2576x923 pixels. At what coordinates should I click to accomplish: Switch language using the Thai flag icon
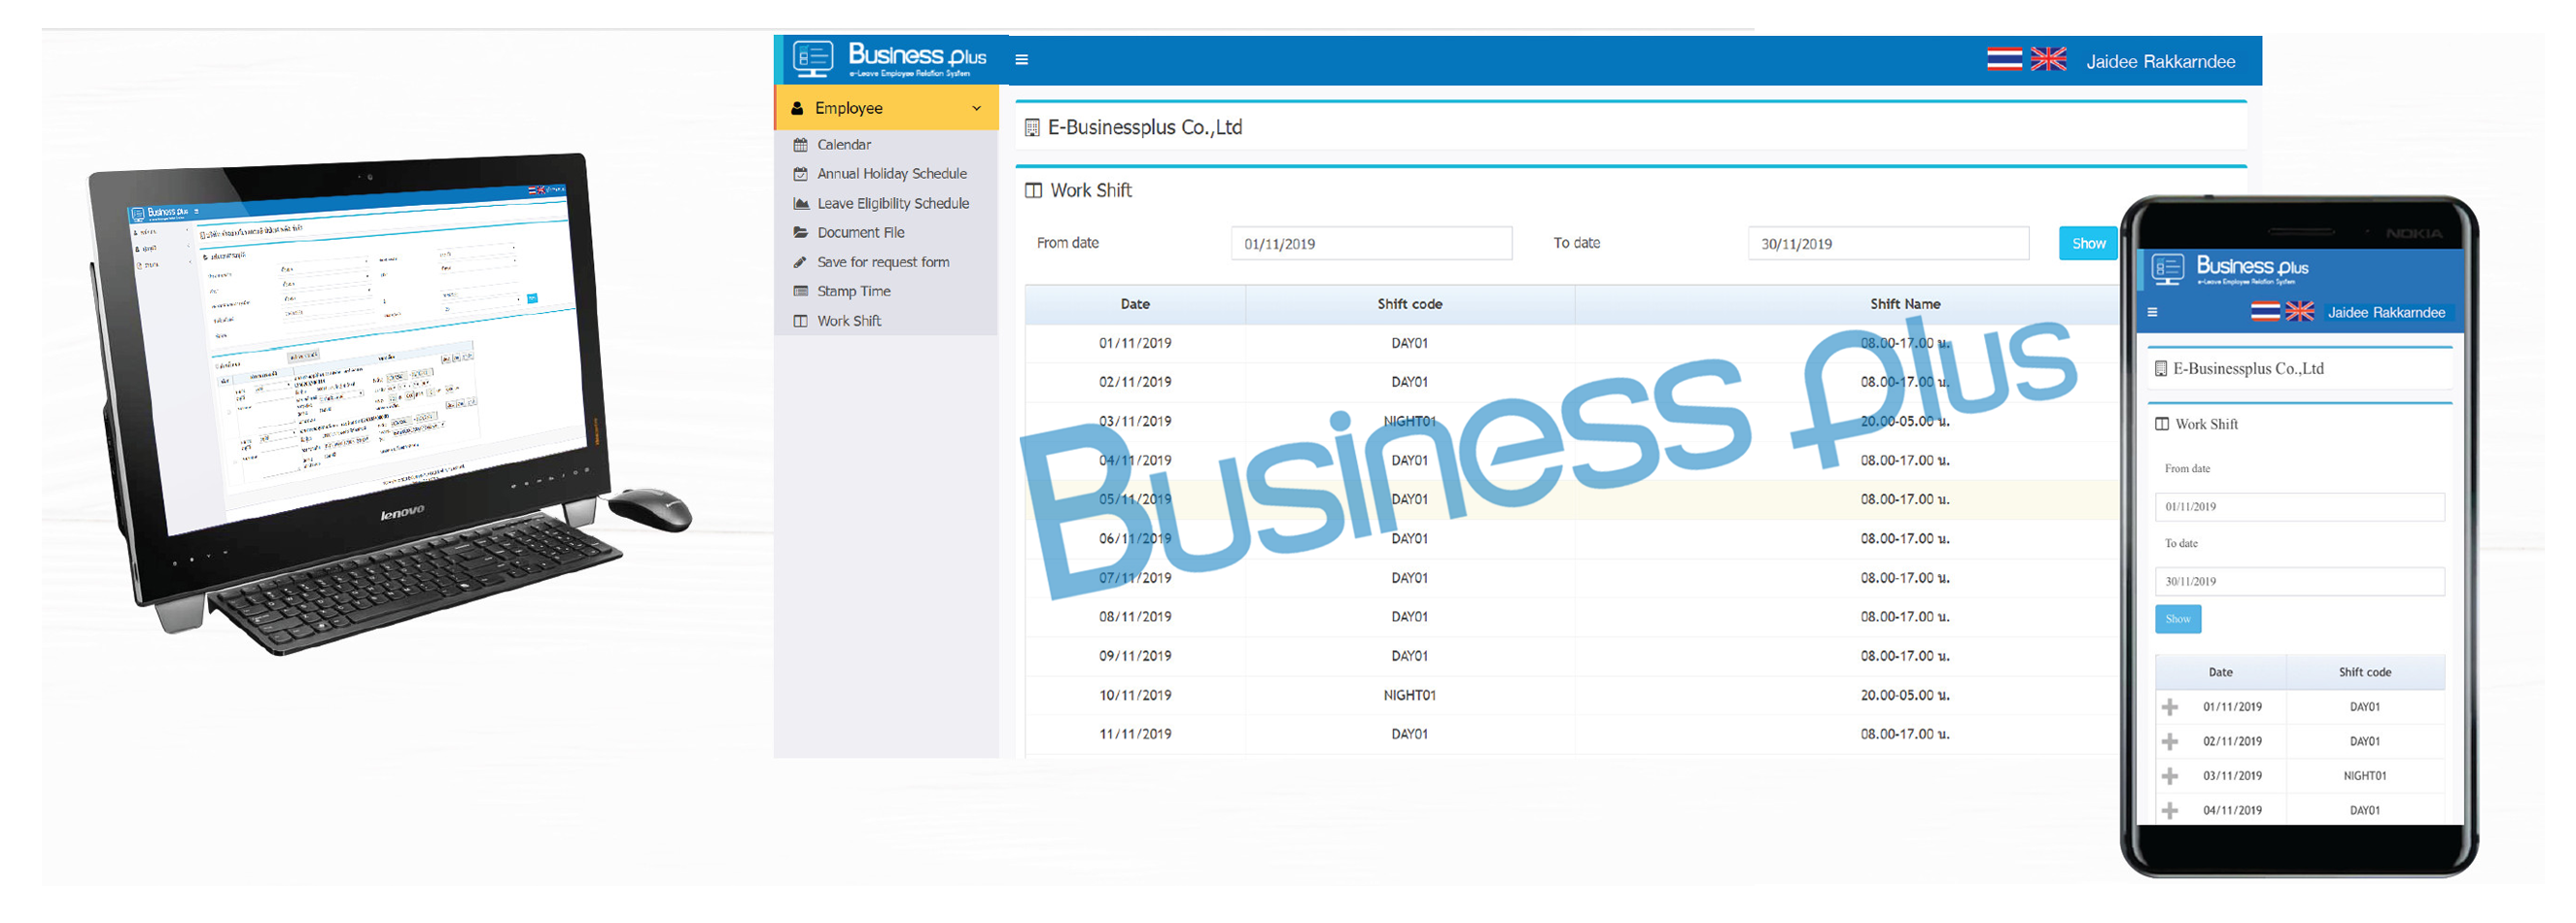click(x=2003, y=60)
